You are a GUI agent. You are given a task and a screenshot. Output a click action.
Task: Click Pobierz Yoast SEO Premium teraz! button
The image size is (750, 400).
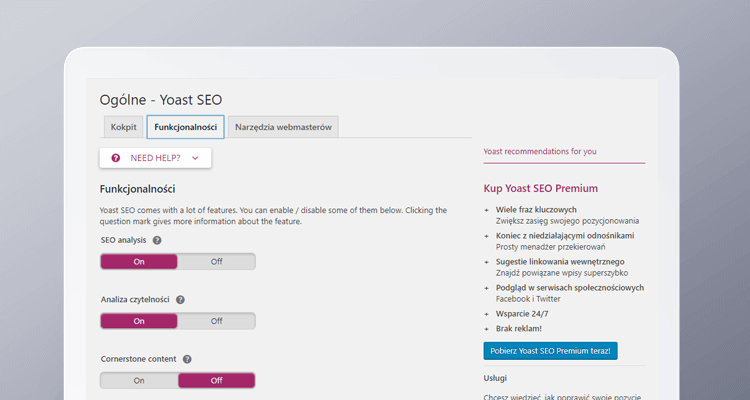click(x=551, y=351)
